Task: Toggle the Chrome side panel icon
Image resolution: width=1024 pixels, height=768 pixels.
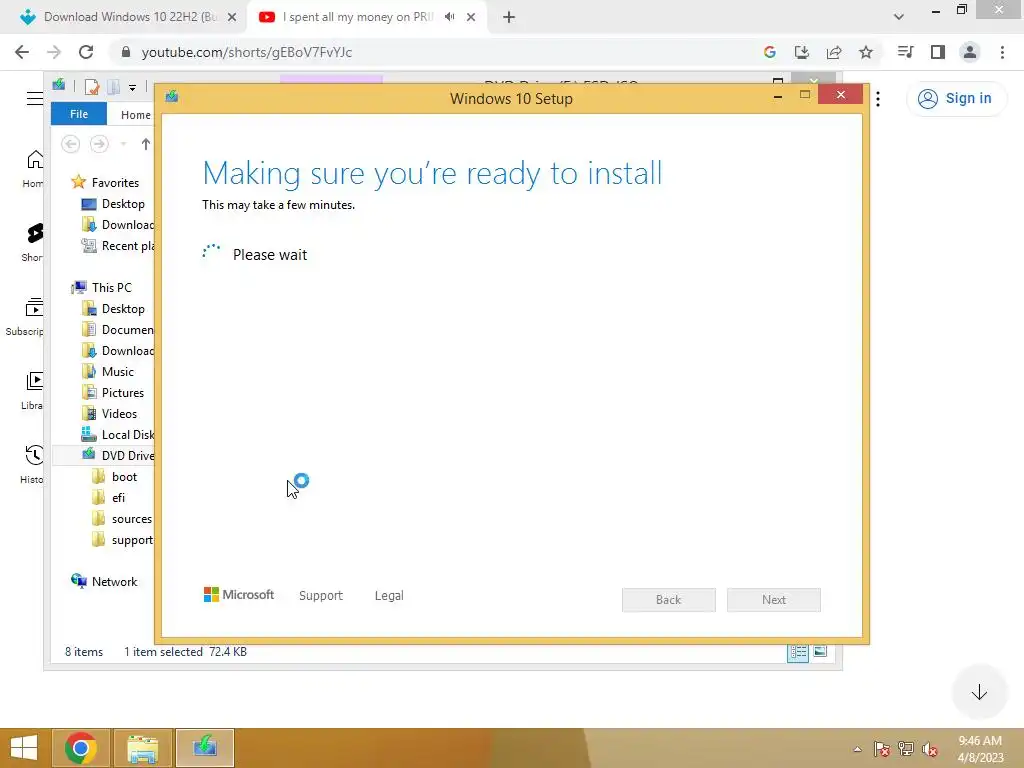Action: 938,52
